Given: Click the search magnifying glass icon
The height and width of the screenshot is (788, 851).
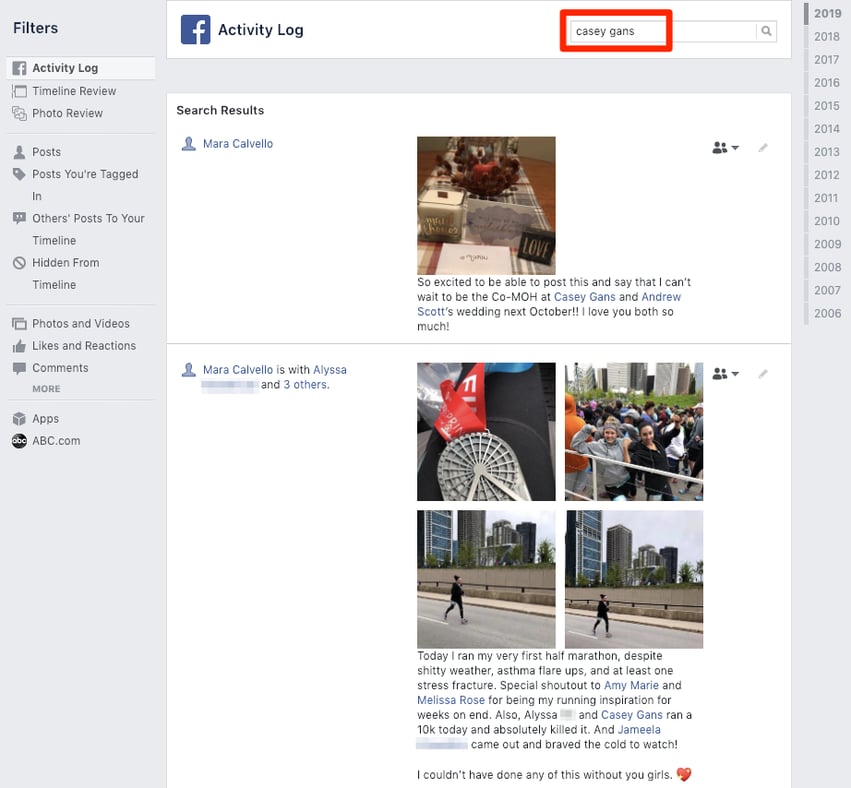Looking at the screenshot, I should pyautogui.click(x=765, y=31).
